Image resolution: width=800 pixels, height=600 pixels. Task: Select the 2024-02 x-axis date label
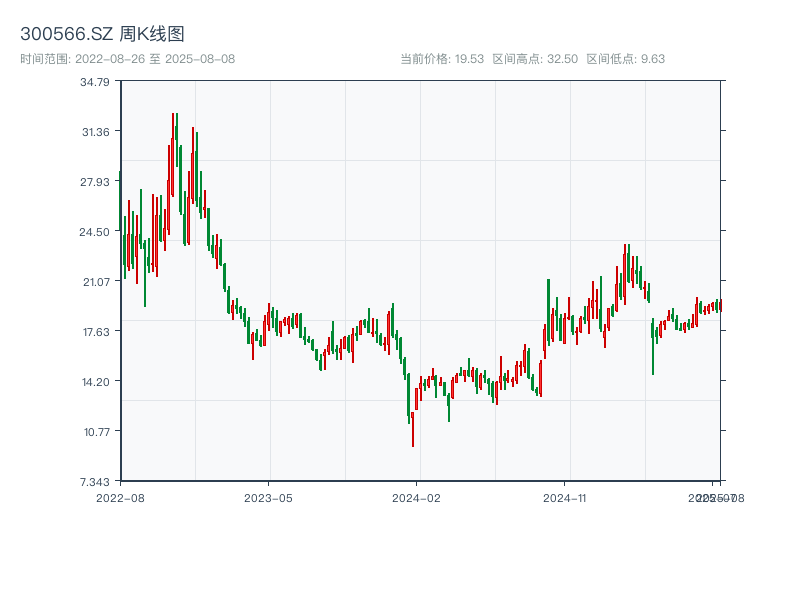[x=416, y=497]
